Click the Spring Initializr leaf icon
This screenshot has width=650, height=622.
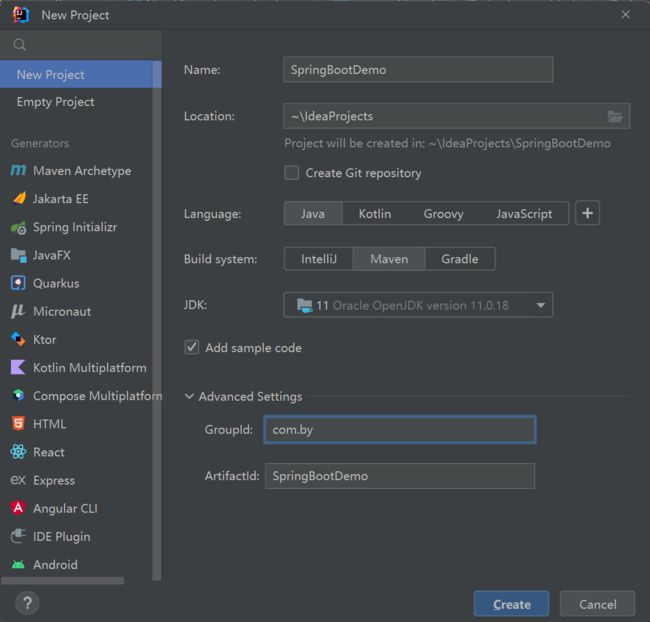(19, 227)
